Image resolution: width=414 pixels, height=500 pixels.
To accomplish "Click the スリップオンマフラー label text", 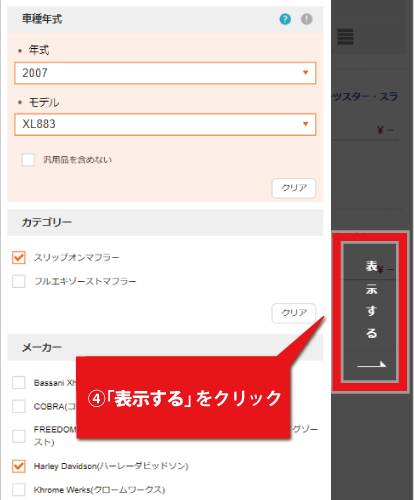I will pos(76,257).
